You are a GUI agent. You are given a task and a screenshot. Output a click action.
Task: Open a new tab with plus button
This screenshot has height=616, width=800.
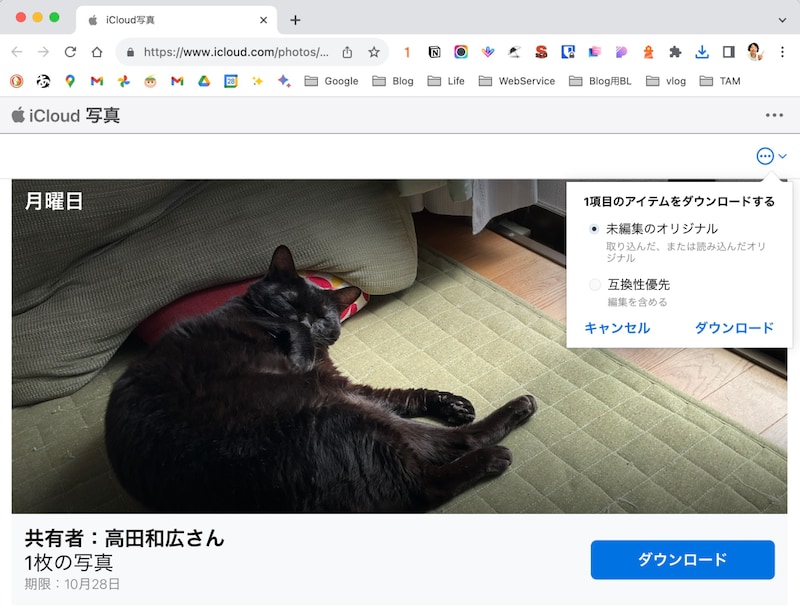[x=295, y=20]
